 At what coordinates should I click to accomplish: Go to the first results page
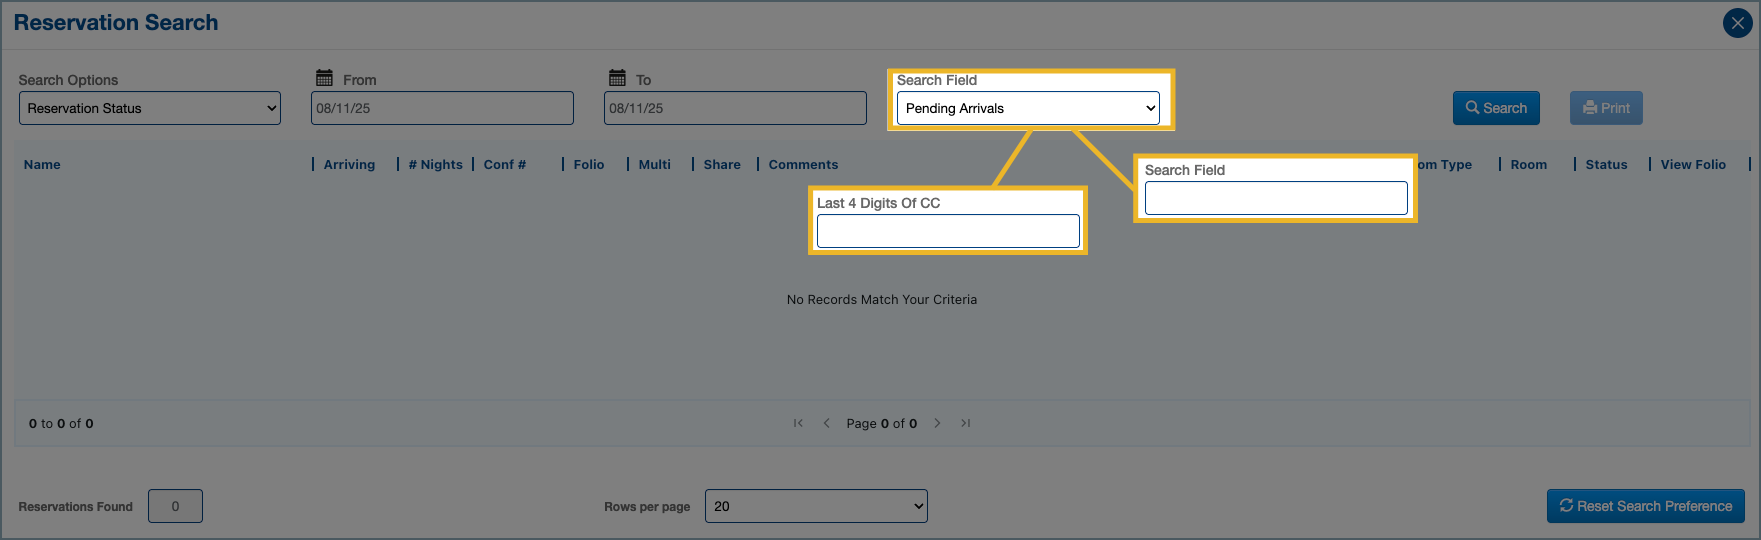click(x=798, y=423)
